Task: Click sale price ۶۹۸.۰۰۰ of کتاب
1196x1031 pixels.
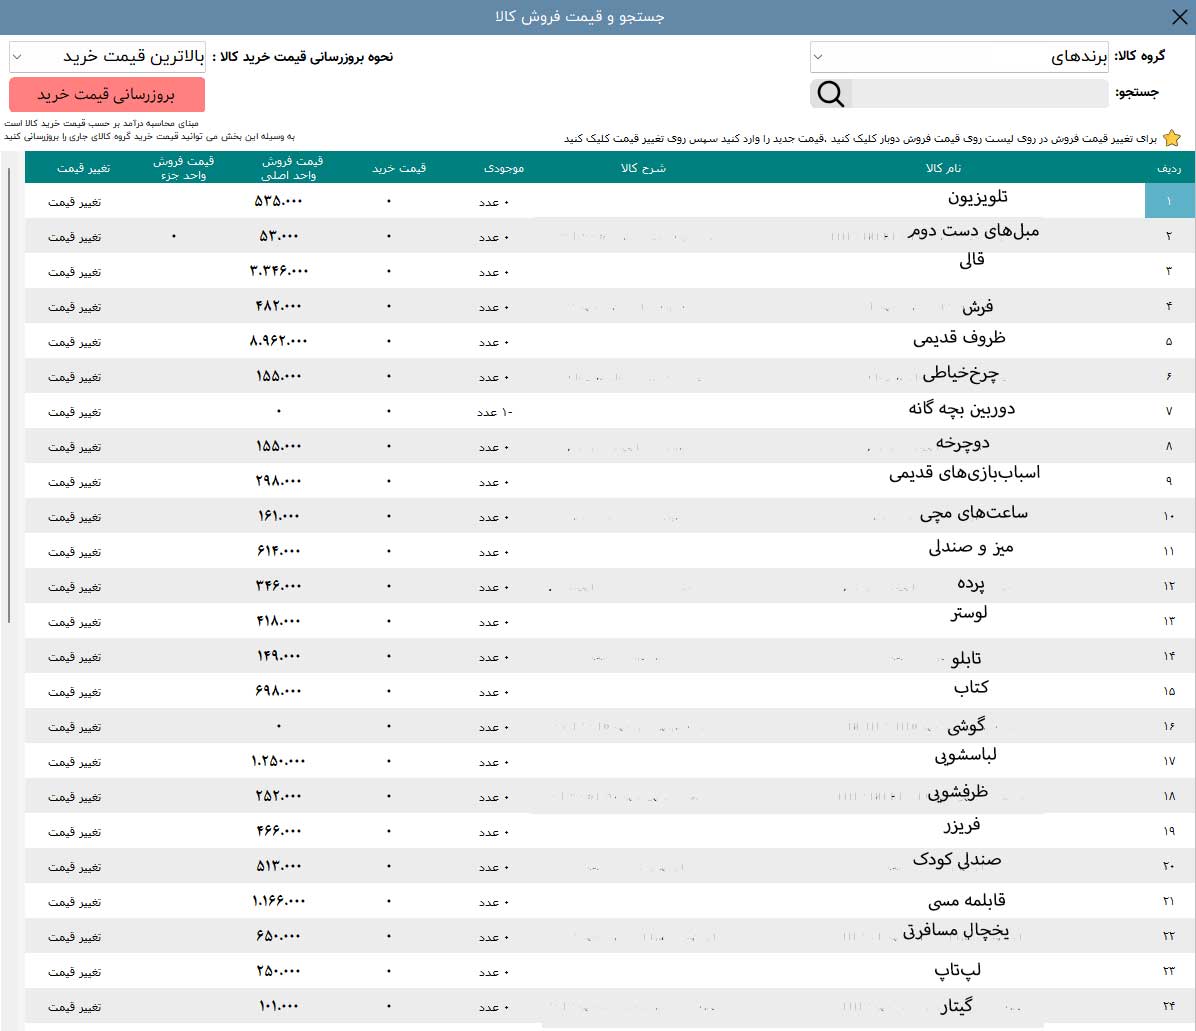Action: click(x=278, y=691)
